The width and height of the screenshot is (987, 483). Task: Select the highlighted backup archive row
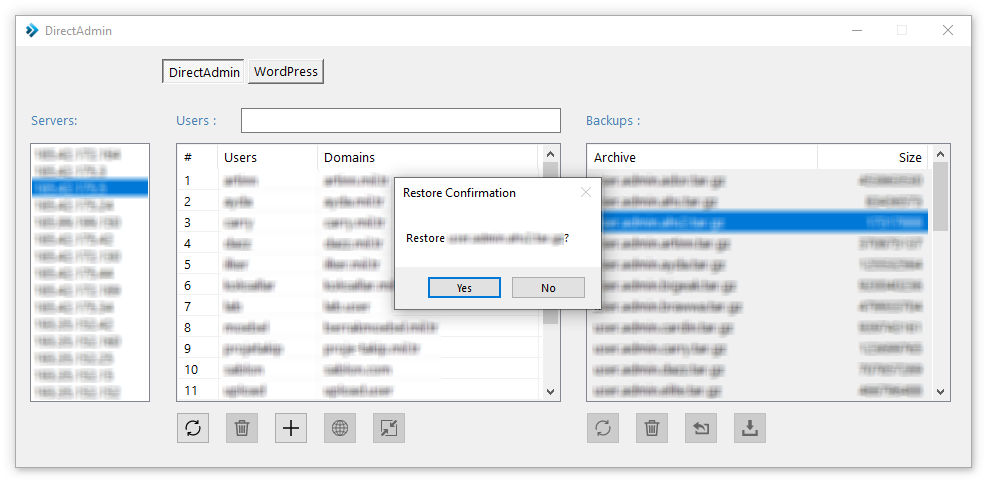[759, 222]
